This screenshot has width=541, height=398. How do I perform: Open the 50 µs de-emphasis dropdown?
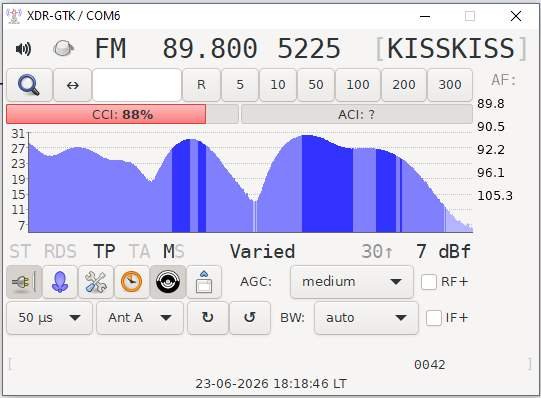49,318
